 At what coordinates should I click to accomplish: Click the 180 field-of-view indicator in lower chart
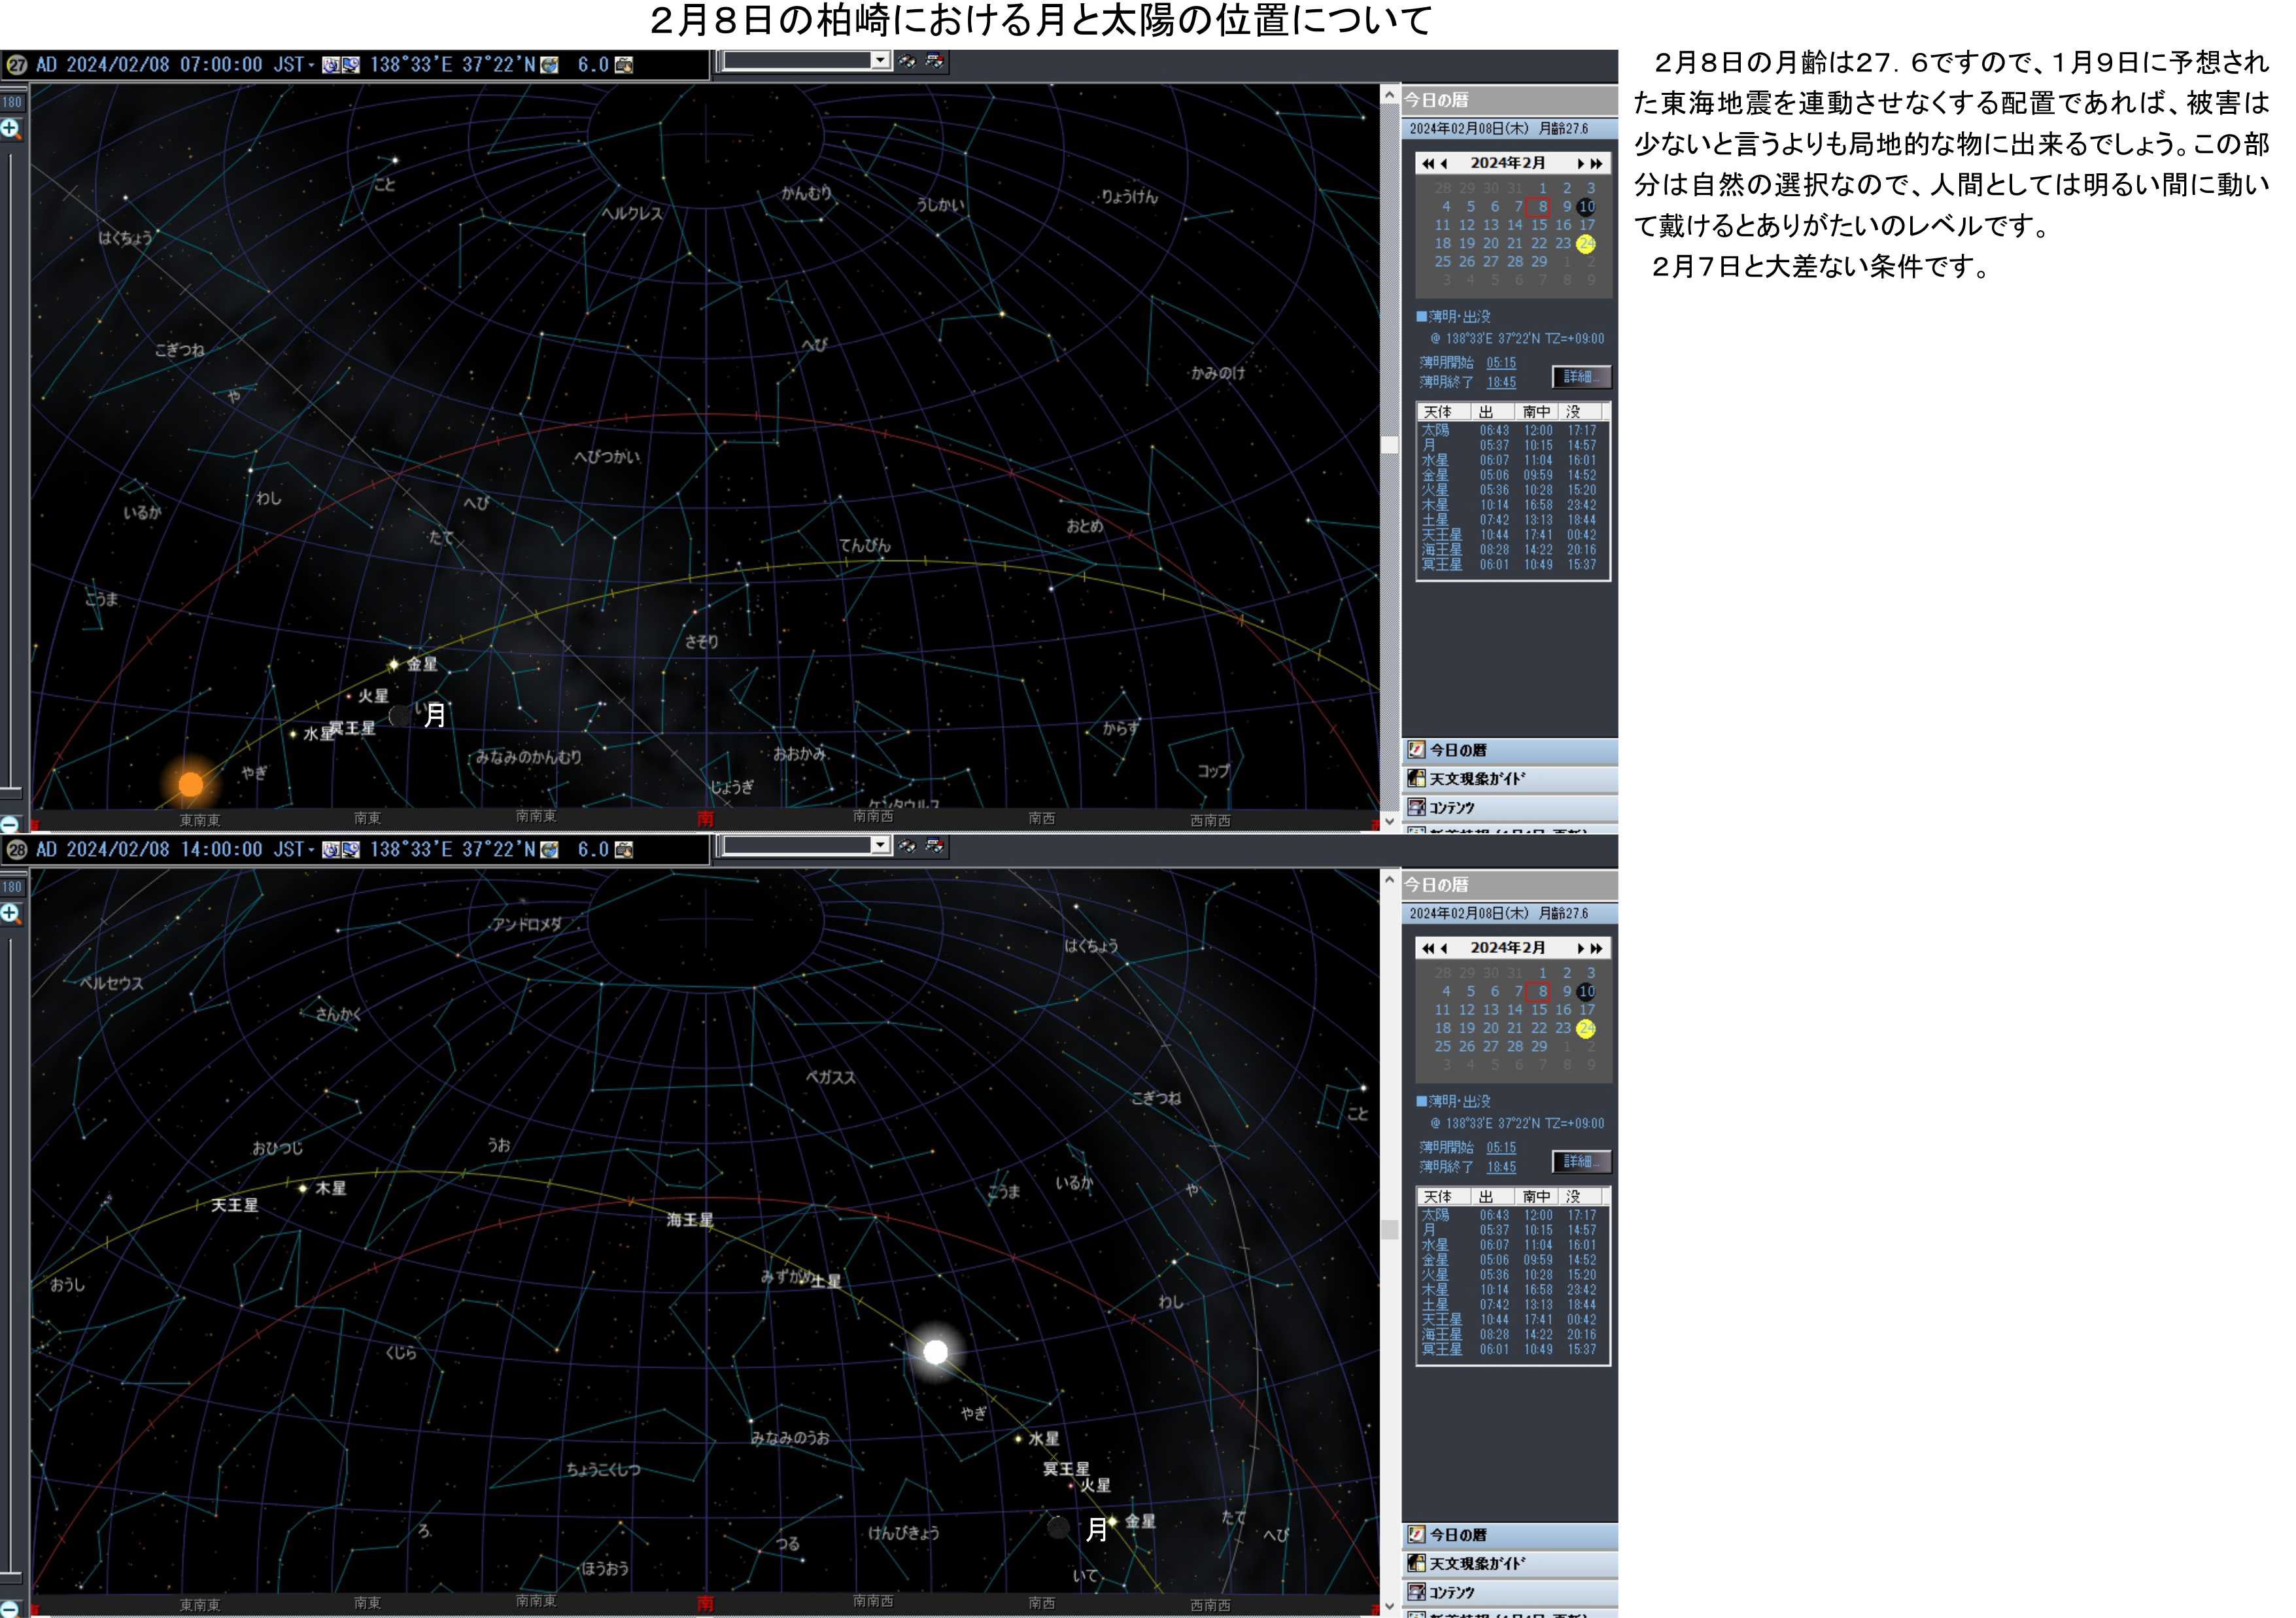[12, 887]
